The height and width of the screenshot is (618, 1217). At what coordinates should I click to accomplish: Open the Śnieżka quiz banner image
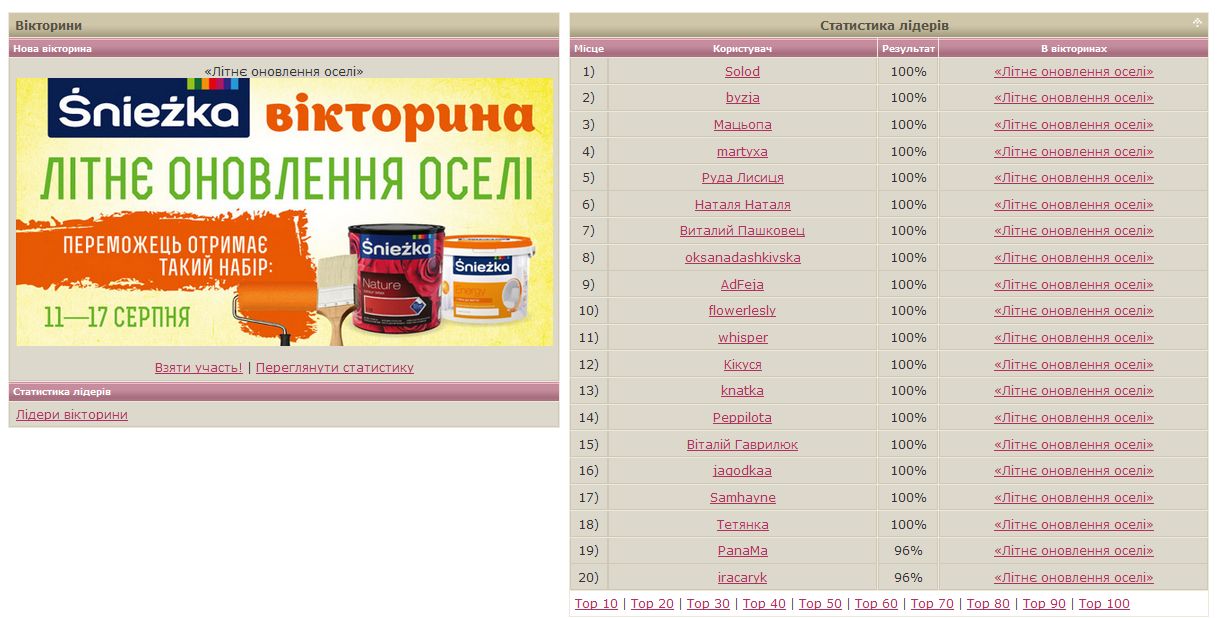[x=284, y=212]
